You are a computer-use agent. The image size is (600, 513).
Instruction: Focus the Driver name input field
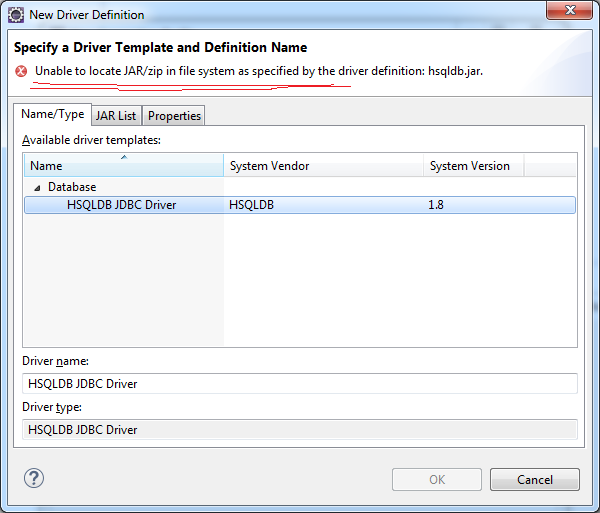pyautogui.click(x=300, y=384)
